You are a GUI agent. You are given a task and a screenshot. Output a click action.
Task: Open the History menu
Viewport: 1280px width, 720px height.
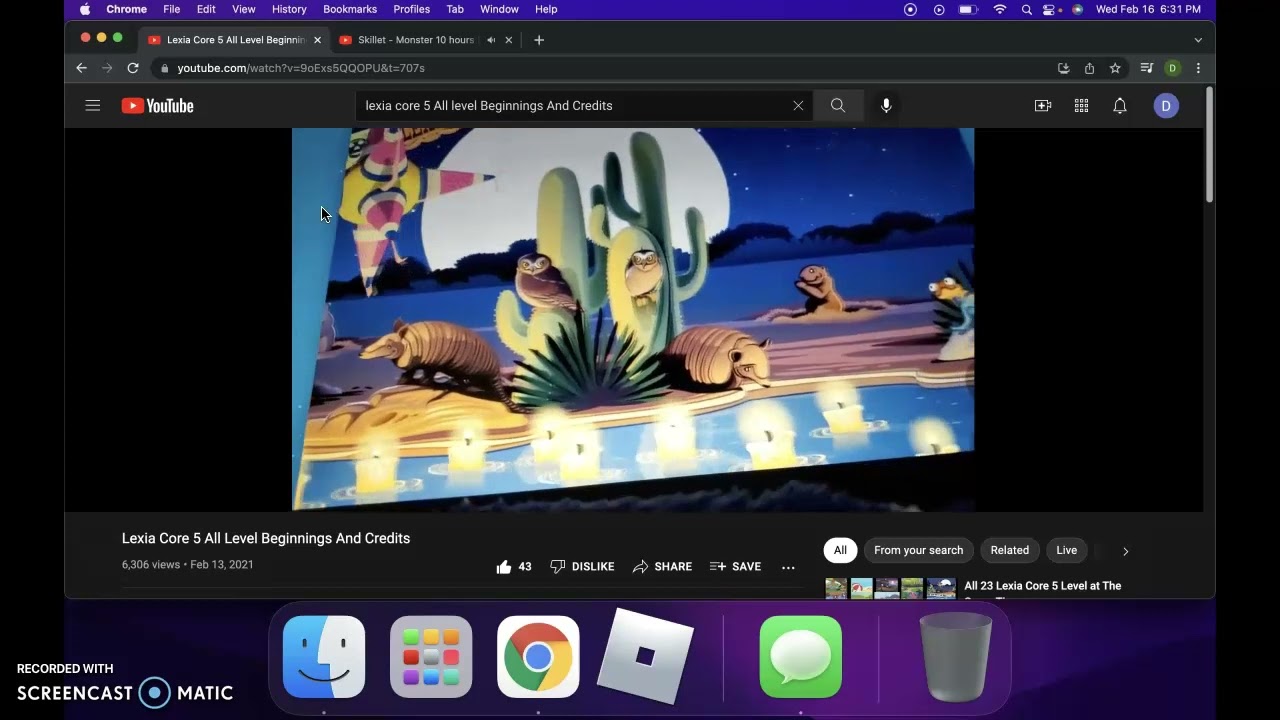289,9
